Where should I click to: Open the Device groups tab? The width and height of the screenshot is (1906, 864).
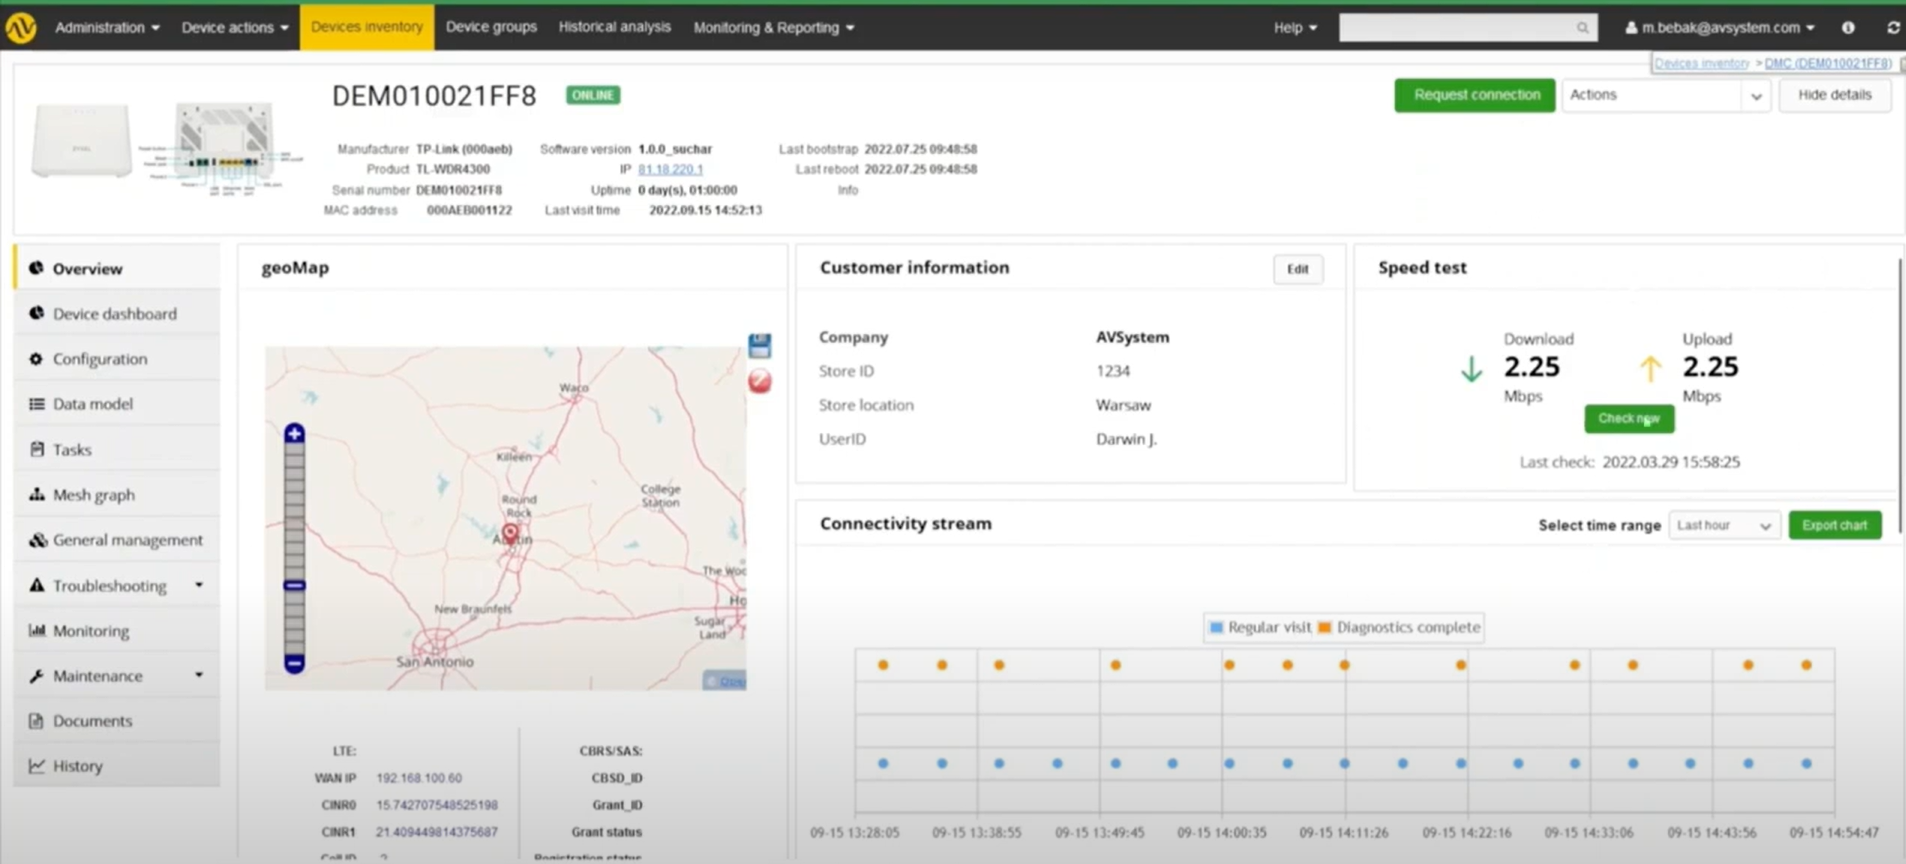point(491,27)
